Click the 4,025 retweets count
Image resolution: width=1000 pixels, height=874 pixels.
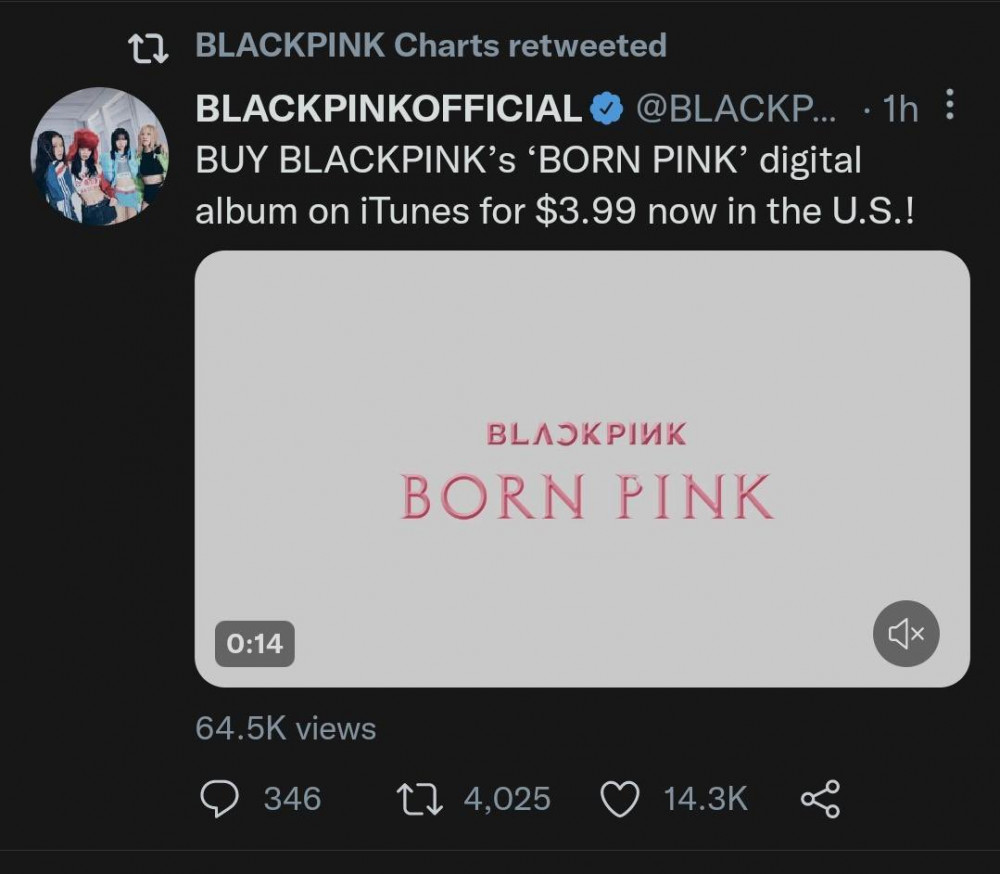(507, 799)
